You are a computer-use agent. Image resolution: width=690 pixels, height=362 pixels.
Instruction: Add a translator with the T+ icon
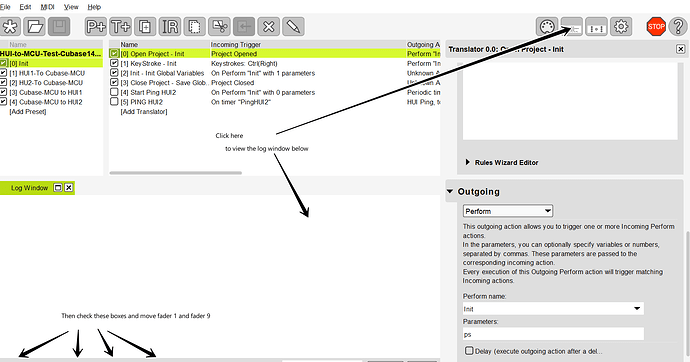click(x=120, y=27)
